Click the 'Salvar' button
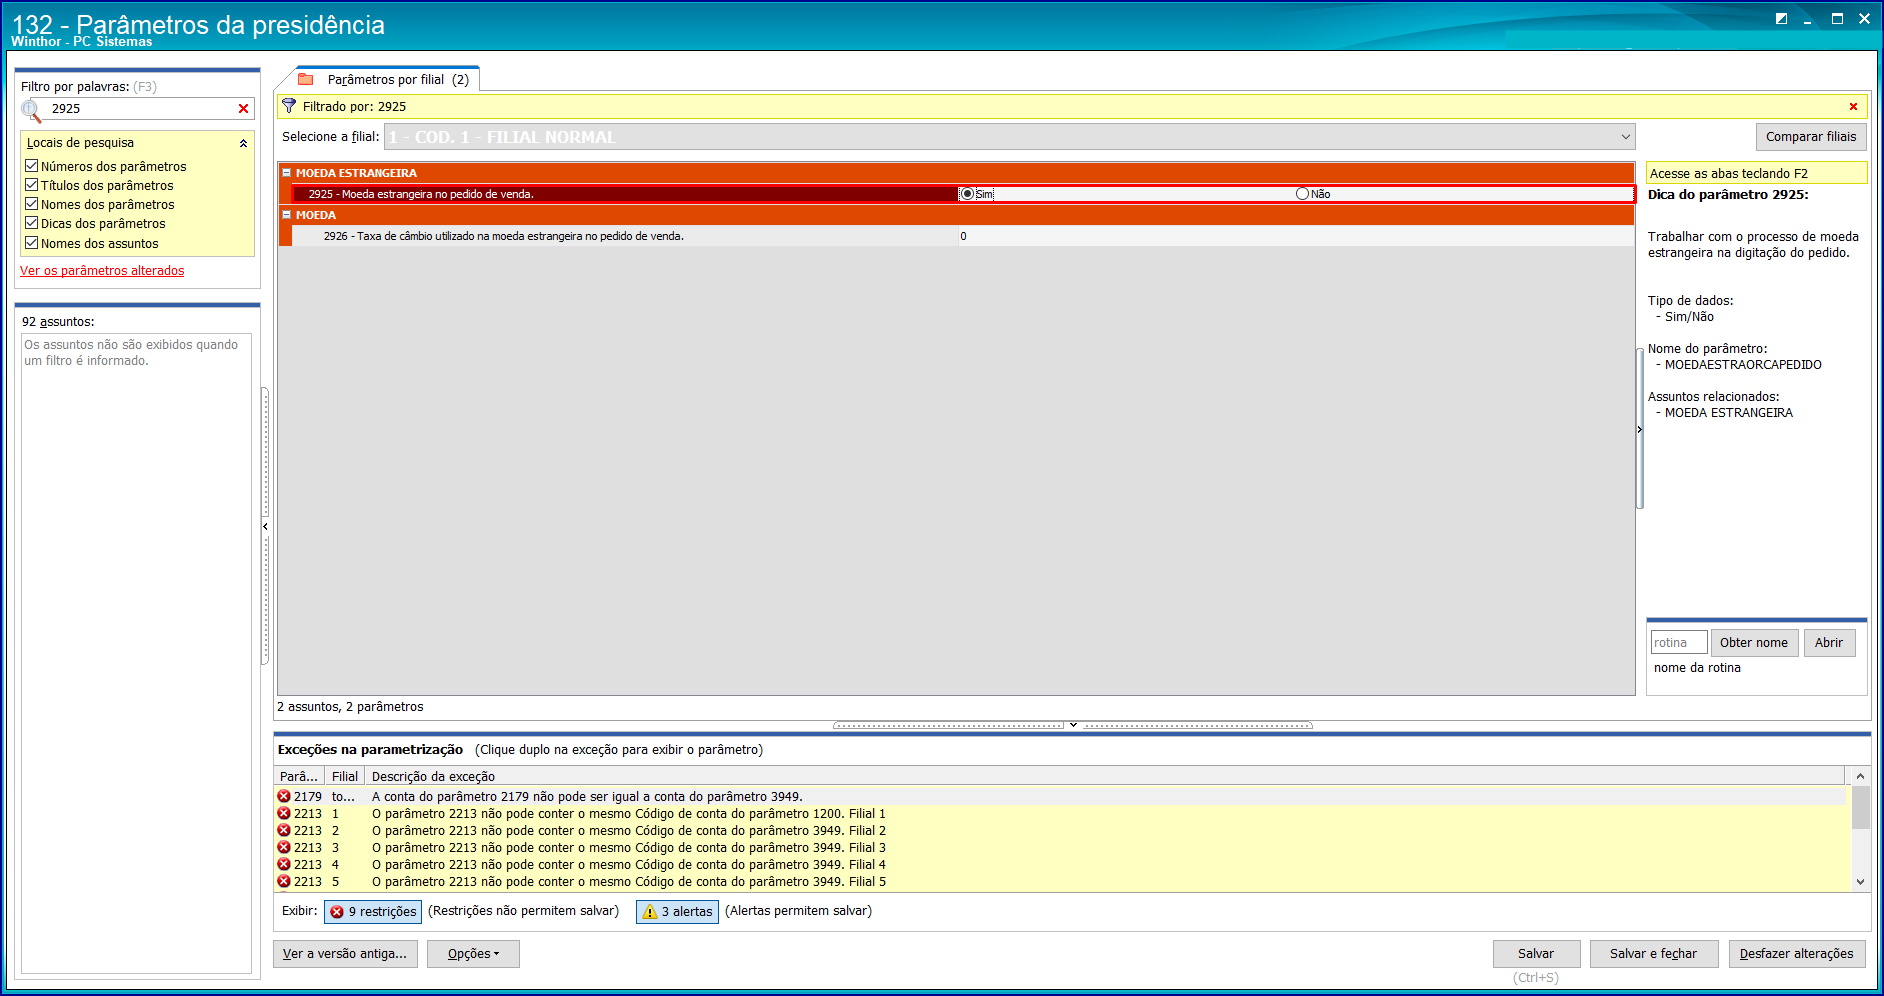Image resolution: width=1884 pixels, height=996 pixels. coord(1536,954)
